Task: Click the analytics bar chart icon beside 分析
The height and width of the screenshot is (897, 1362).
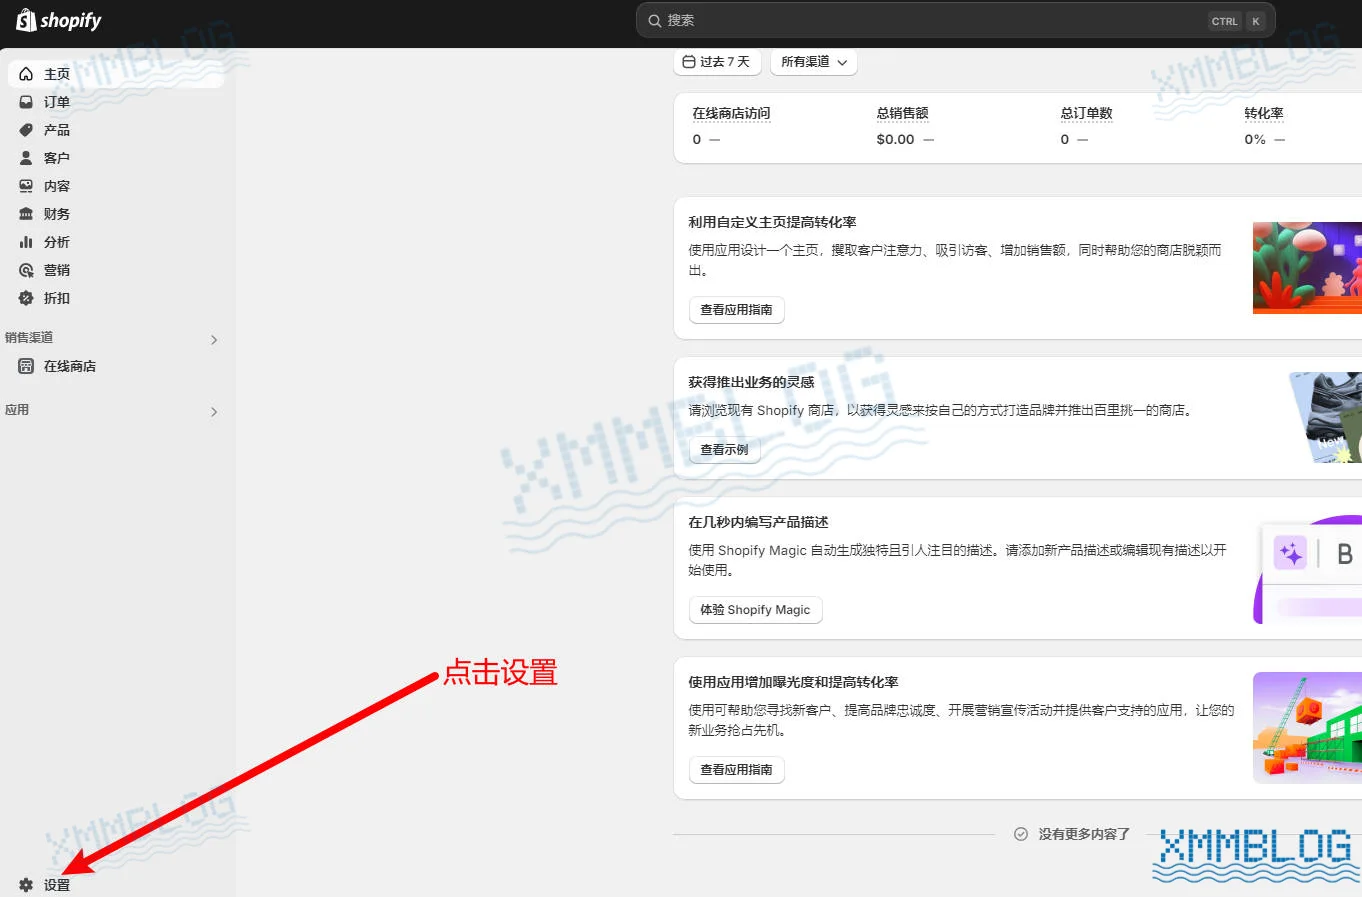Action: [x=26, y=242]
